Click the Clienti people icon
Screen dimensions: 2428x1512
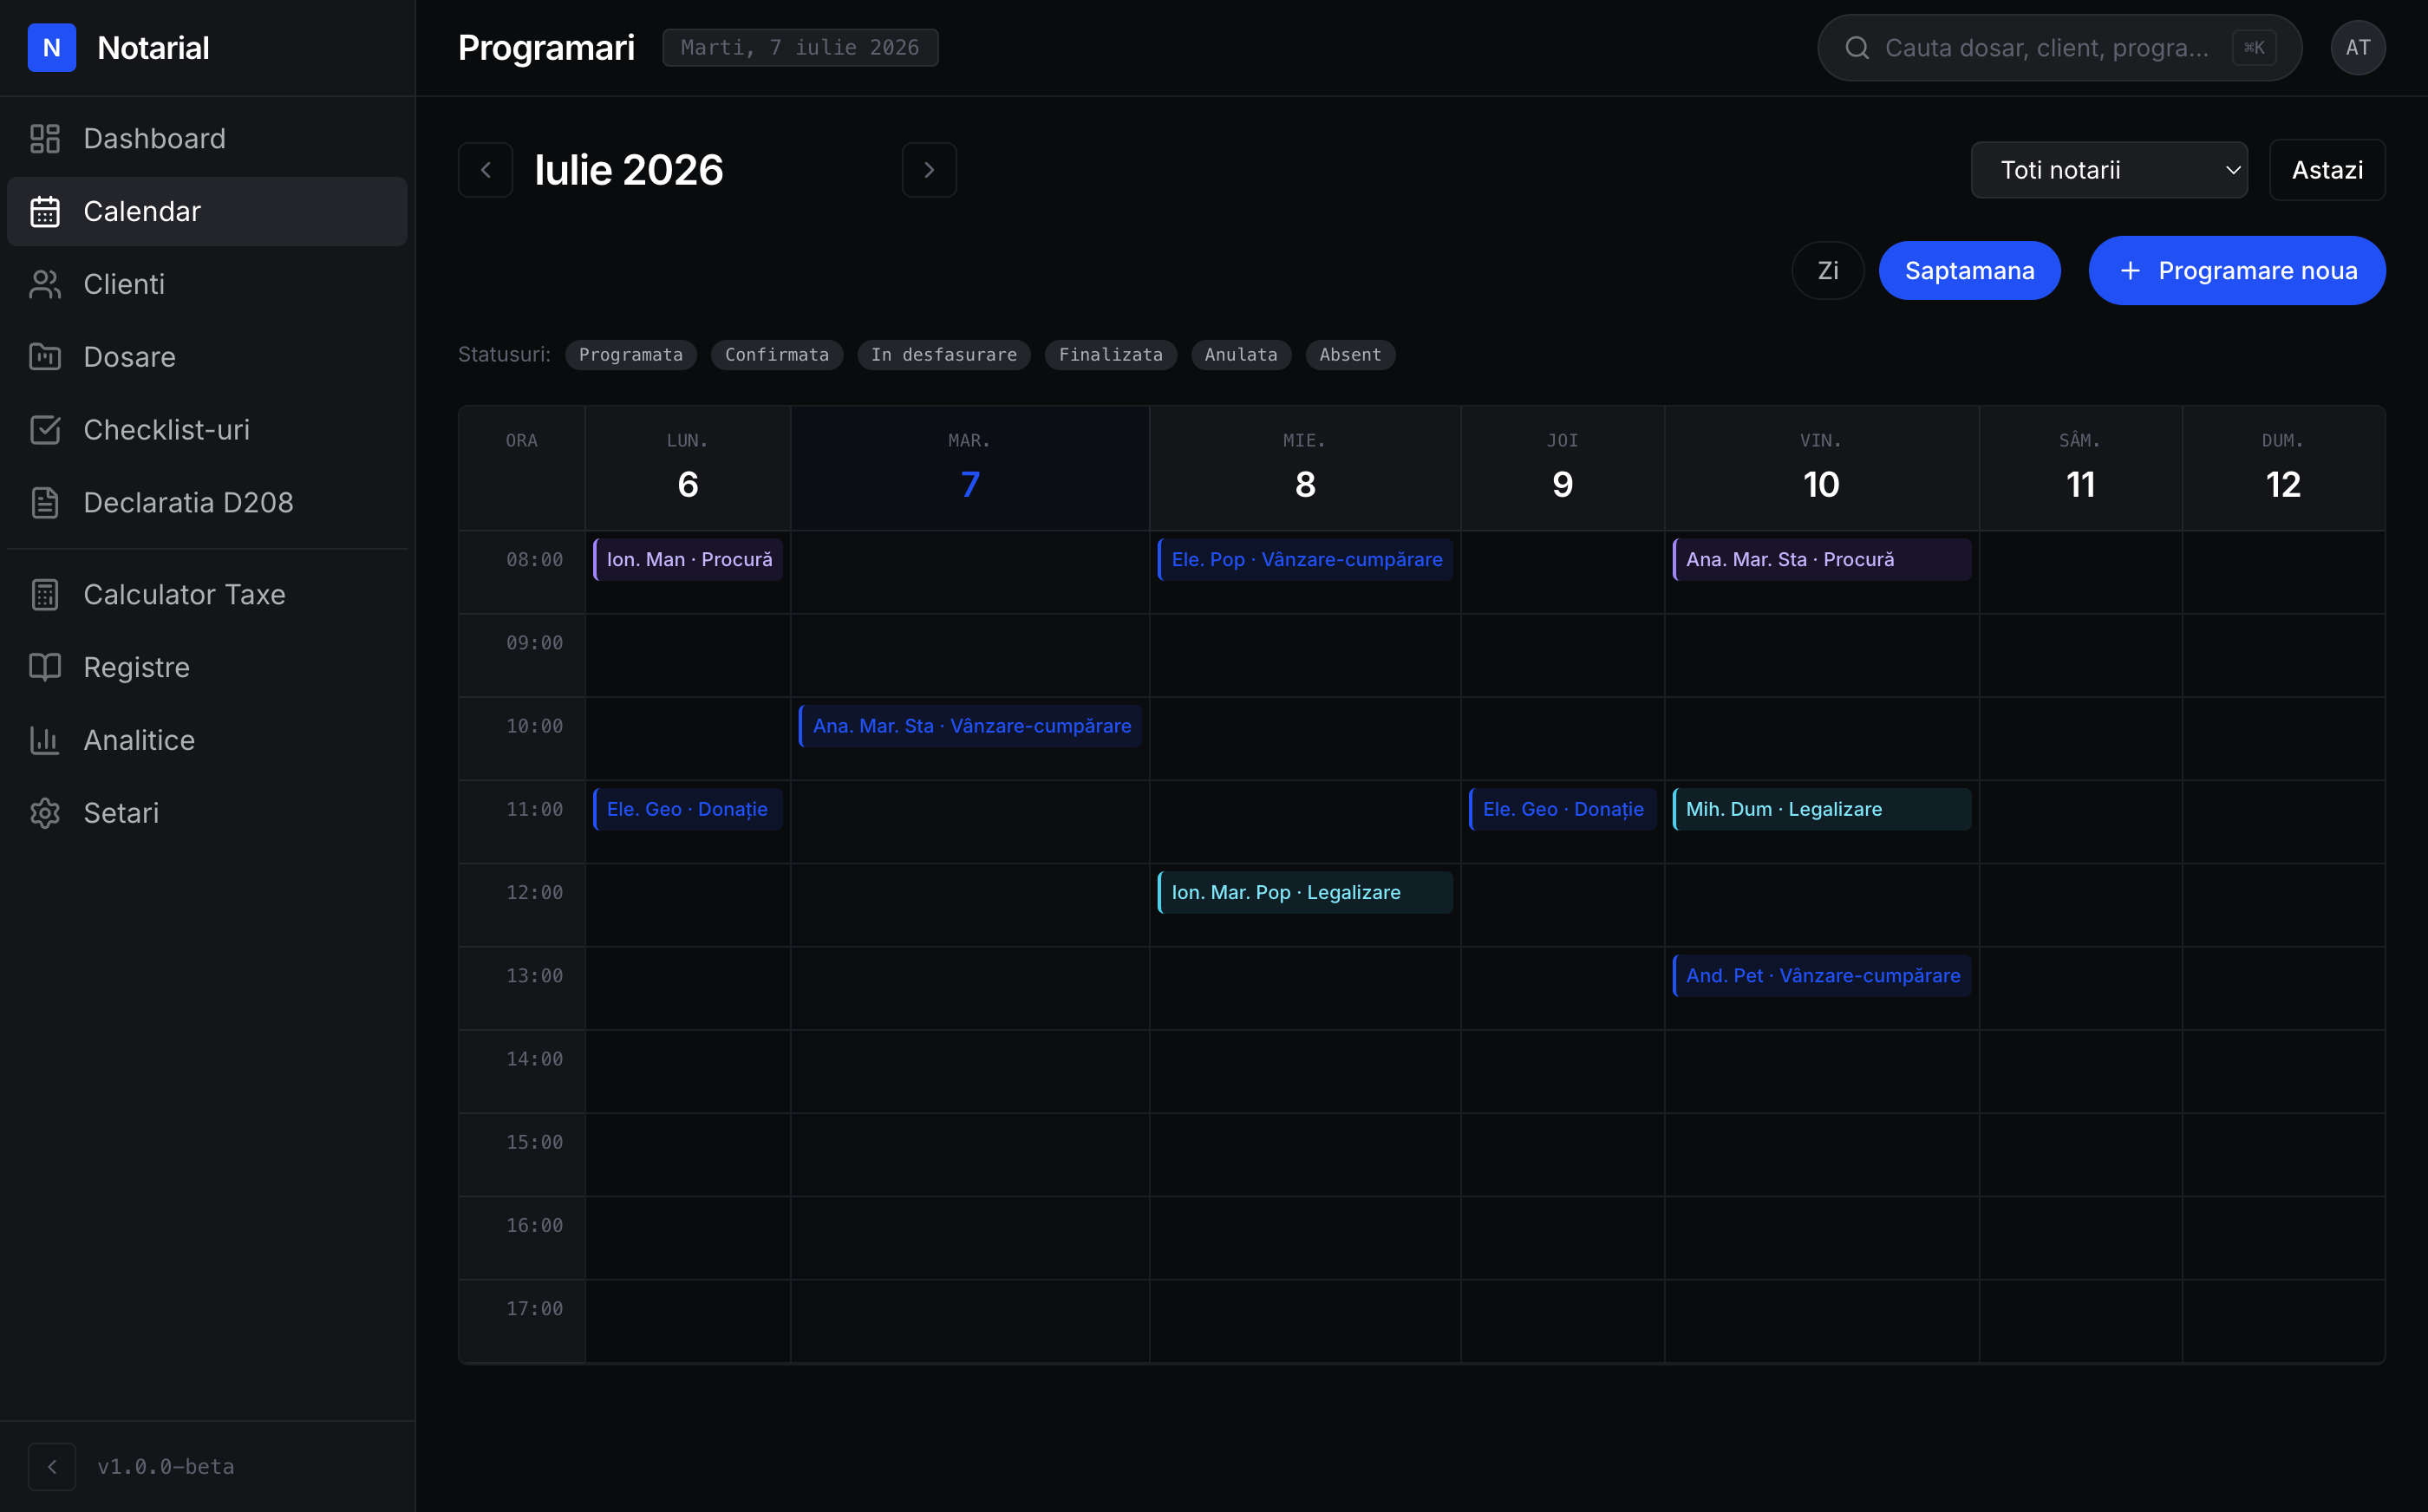coord(45,284)
